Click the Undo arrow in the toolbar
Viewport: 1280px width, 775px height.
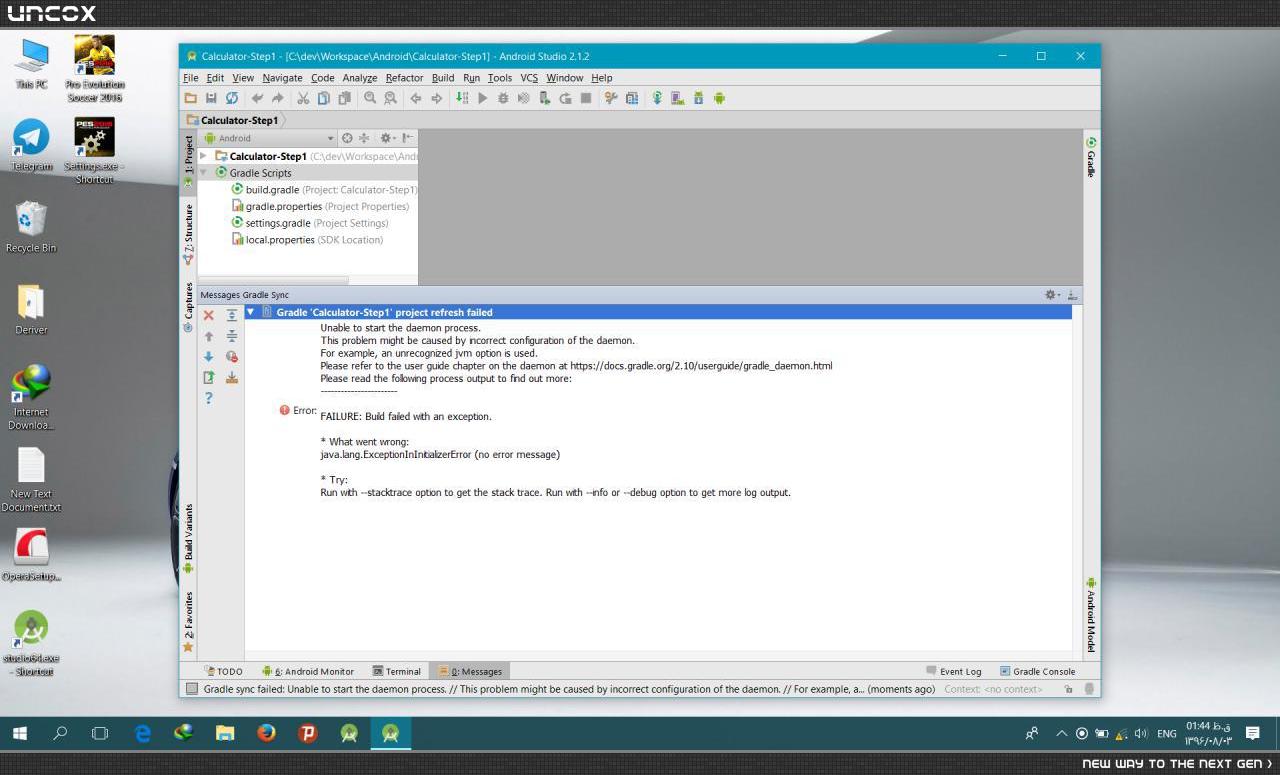[x=257, y=98]
